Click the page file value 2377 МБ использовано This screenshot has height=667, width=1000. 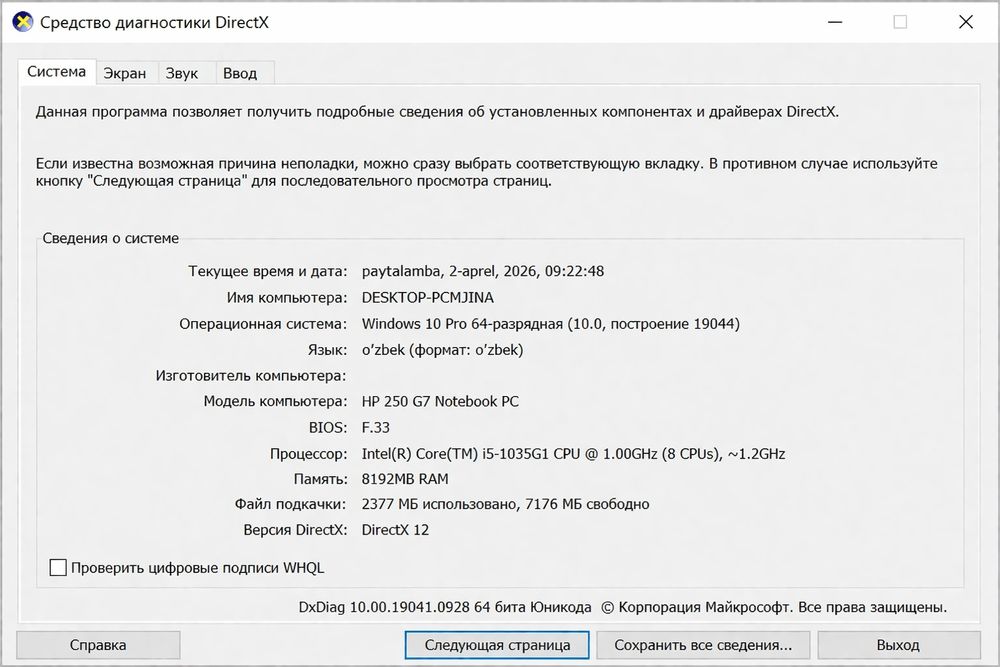pyautogui.click(x=505, y=504)
